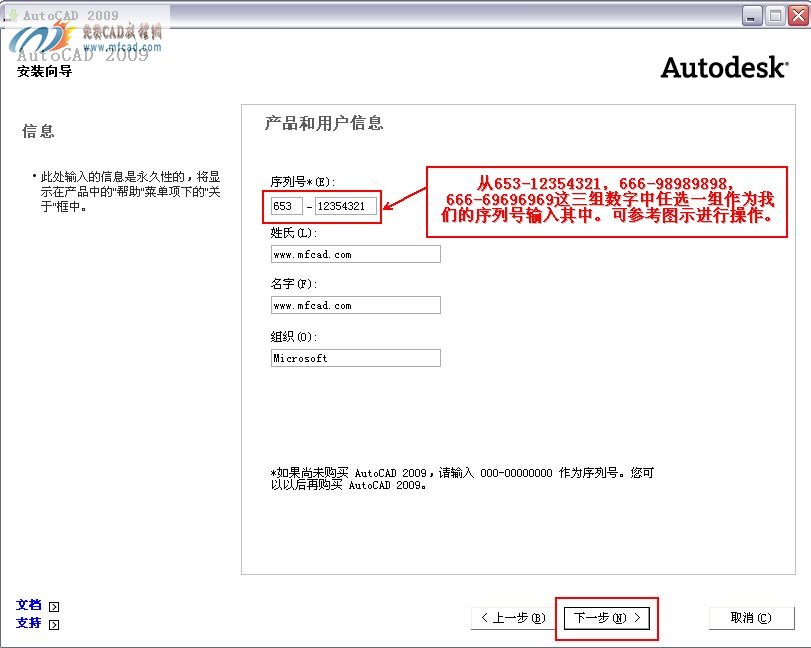811x648 pixels.
Task: Go back with the 上一步 button
Action: (x=513, y=617)
